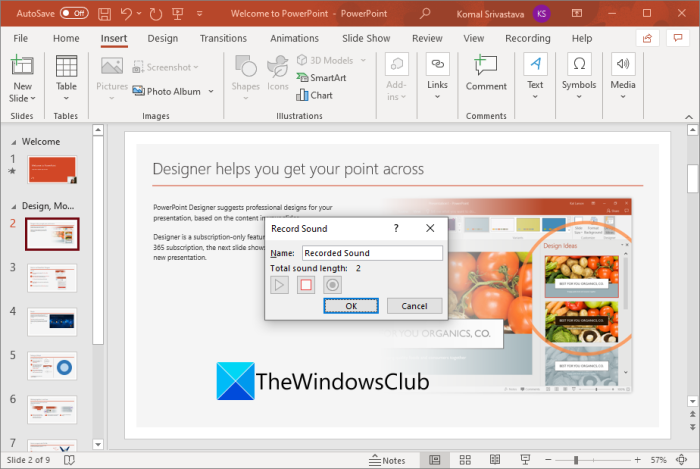The height and width of the screenshot is (469, 700).
Task: Start recording with the Record button
Action: [332, 285]
